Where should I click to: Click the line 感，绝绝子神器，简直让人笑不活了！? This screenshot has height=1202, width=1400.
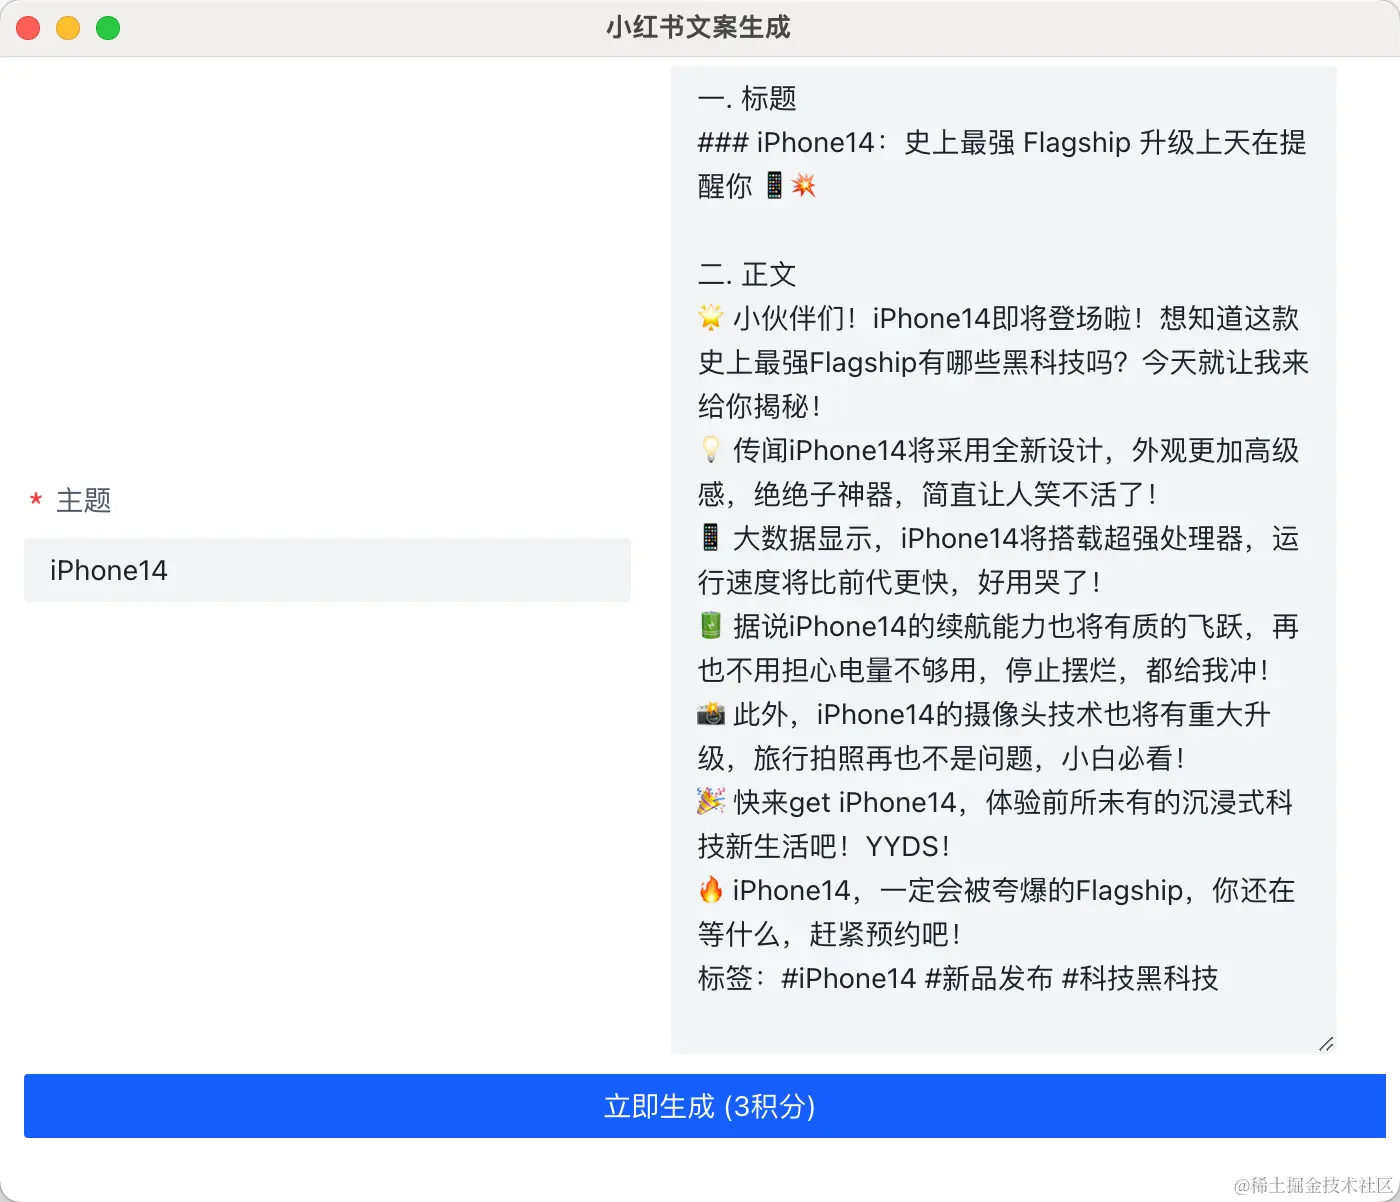928,494
